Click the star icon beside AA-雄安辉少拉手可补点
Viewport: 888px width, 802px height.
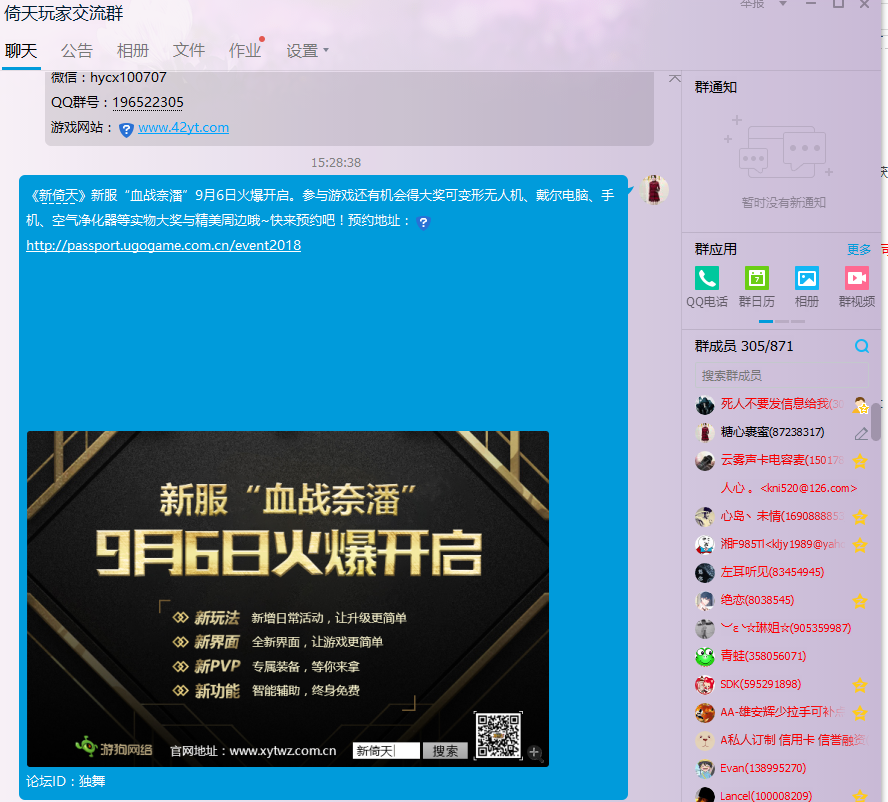(860, 713)
